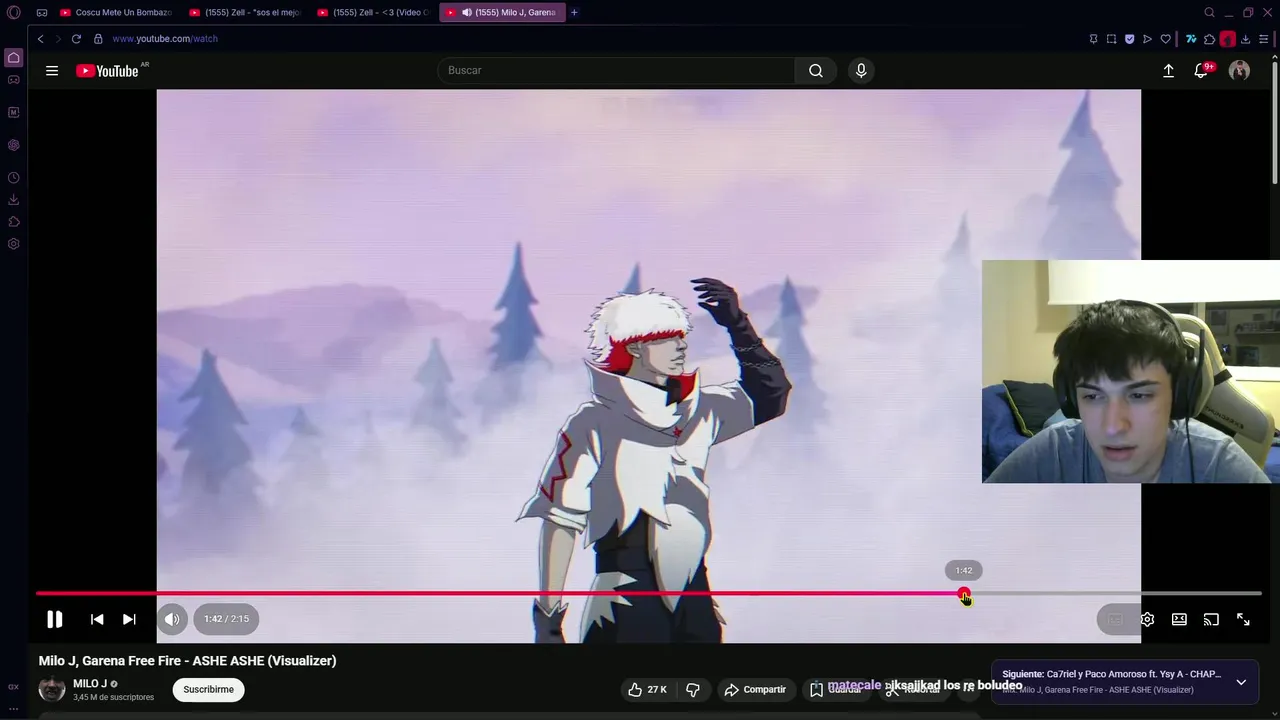Screen dimensions: 1280x720
Task: Skip to the next video
Action: click(x=129, y=619)
